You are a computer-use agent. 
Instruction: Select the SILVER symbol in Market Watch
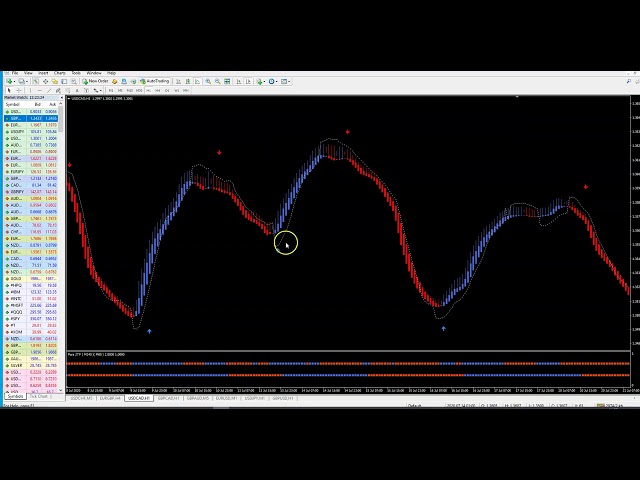[x=16, y=365]
